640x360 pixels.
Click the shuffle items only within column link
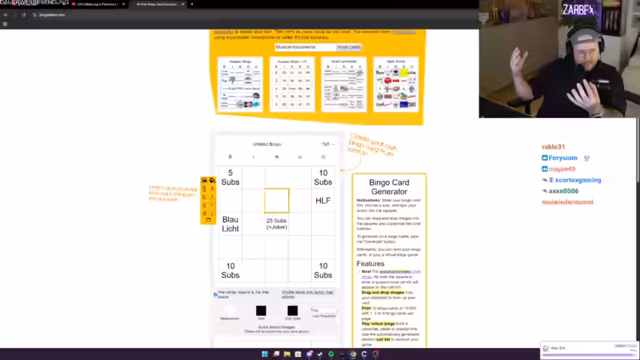click(x=307, y=294)
